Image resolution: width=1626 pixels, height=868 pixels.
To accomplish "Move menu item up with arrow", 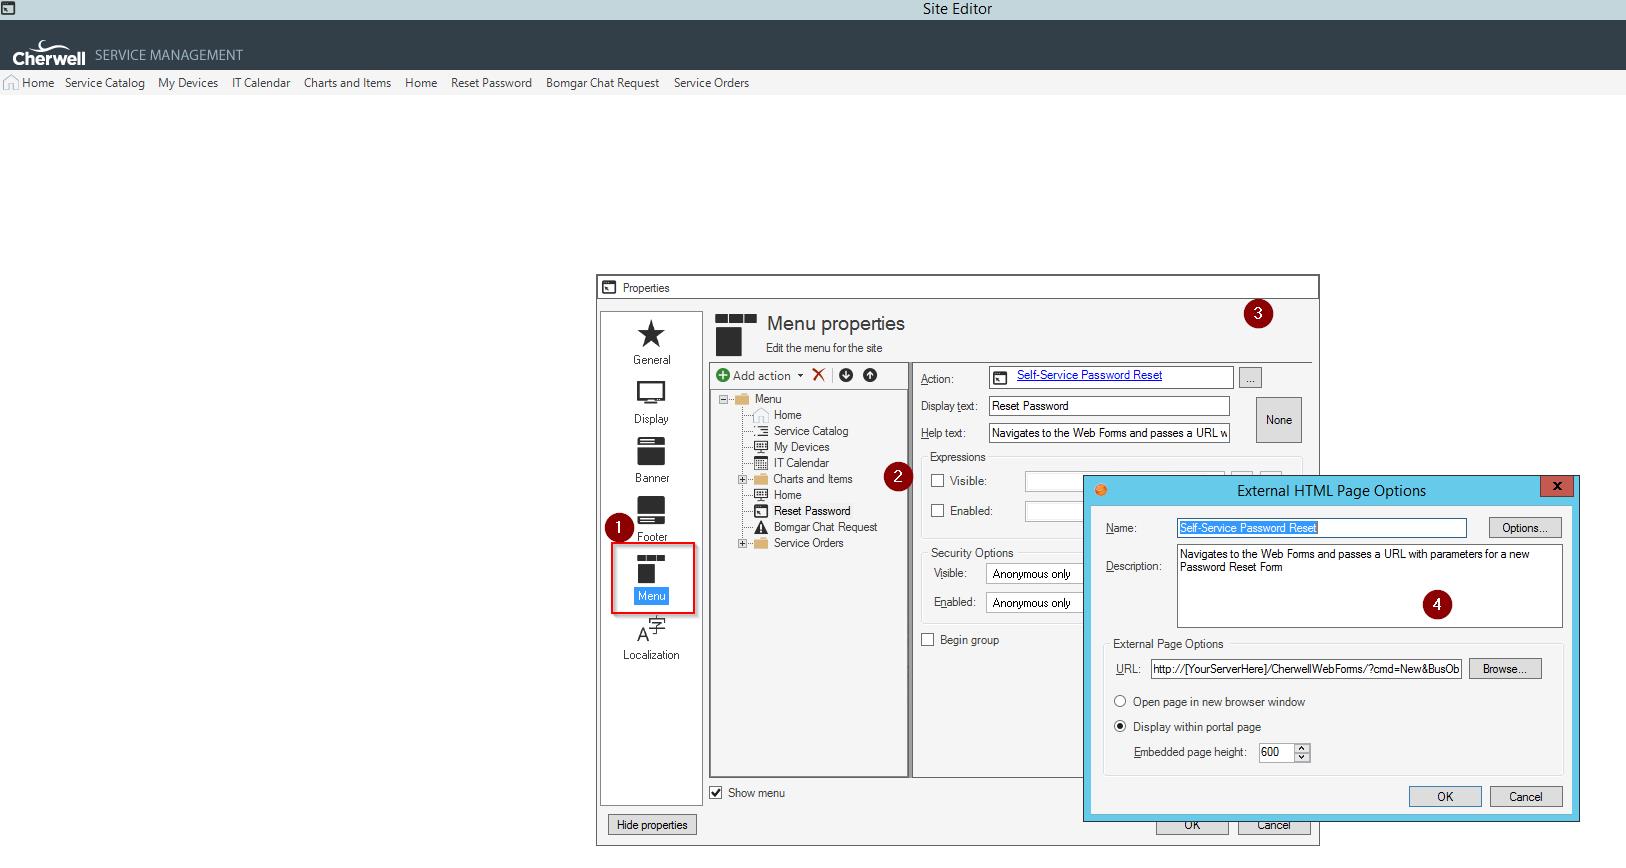I will (x=870, y=375).
